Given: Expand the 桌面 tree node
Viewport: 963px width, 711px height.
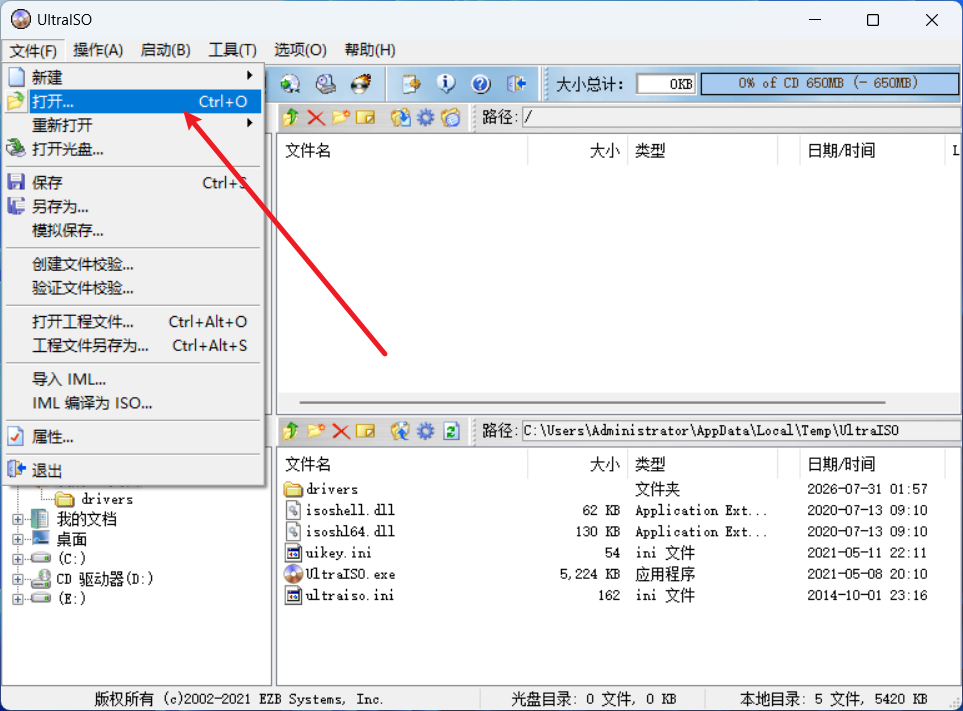Looking at the screenshot, I should point(18,540).
